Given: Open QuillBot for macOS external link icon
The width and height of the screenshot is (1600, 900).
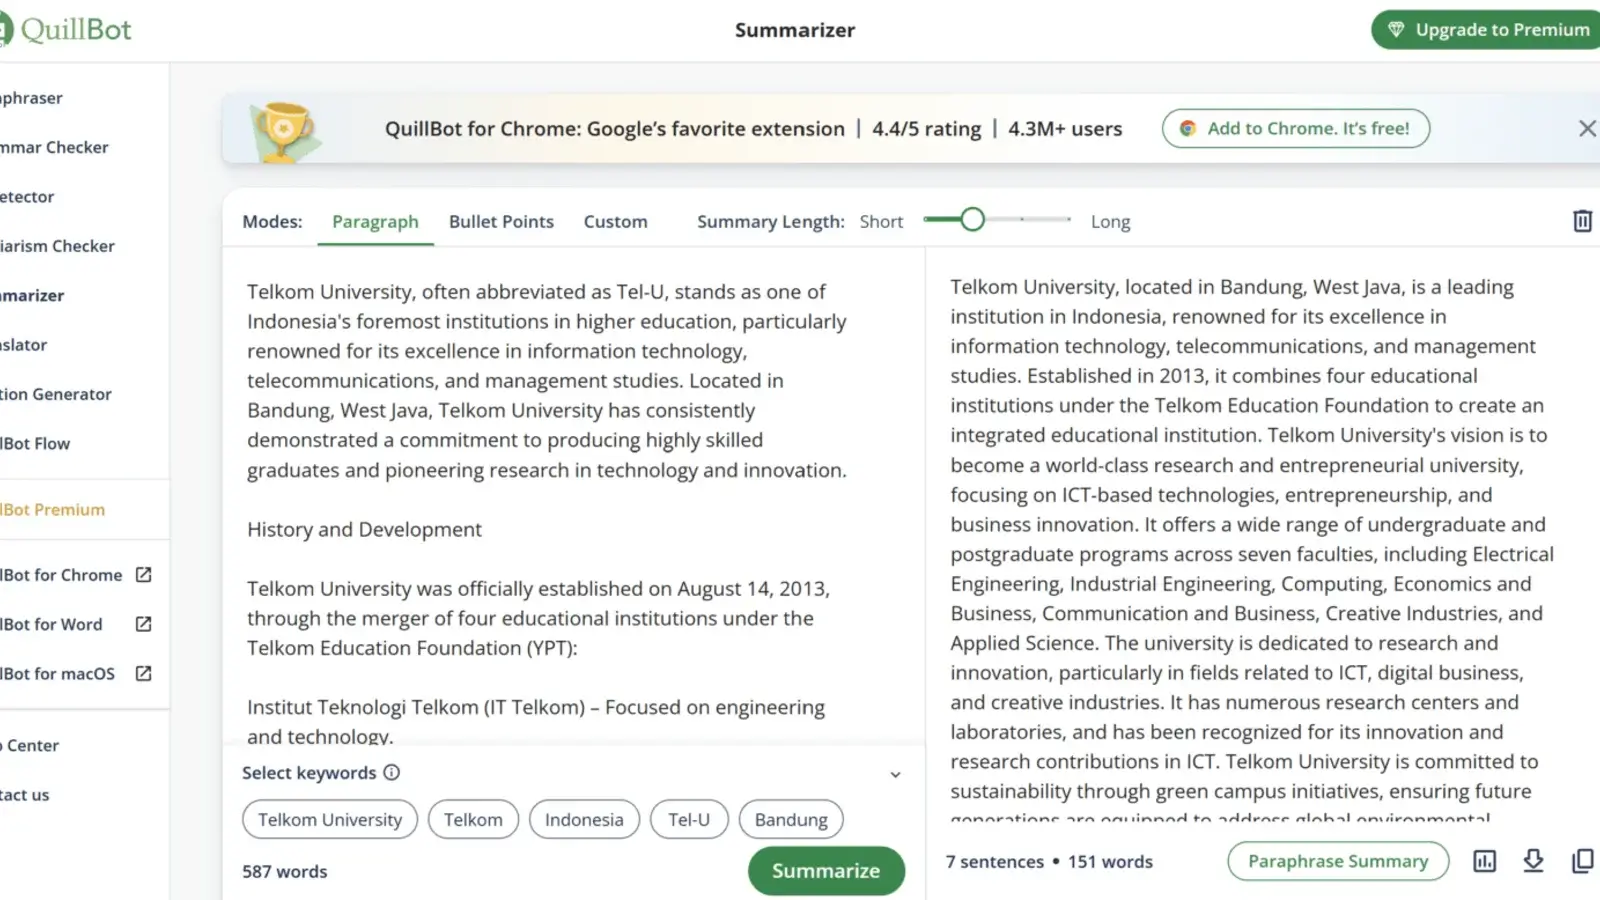Looking at the screenshot, I should pyautogui.click(x=143, y=673).
